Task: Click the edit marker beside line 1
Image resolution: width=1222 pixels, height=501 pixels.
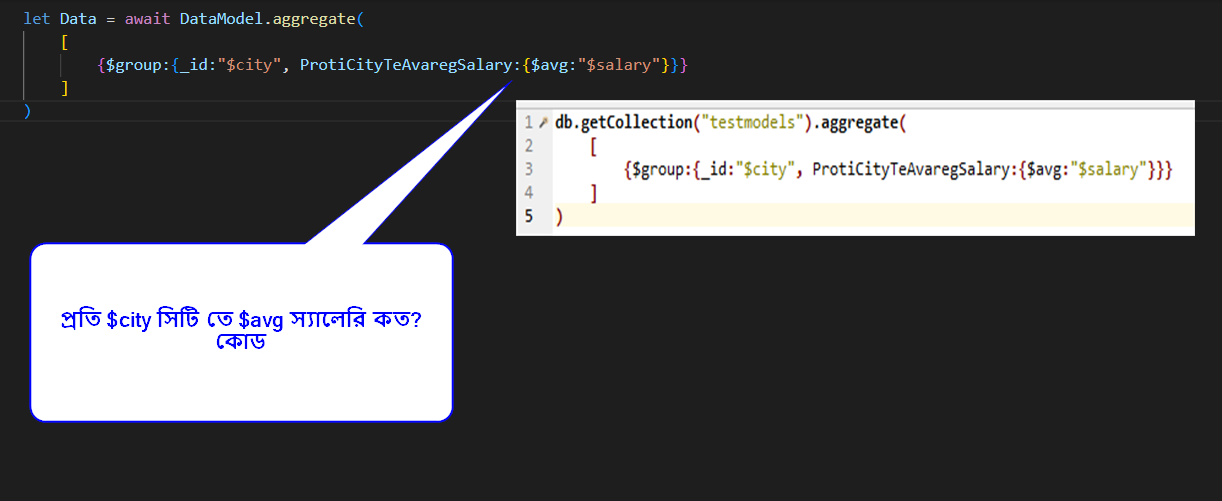Action: (x=543, y=123)
